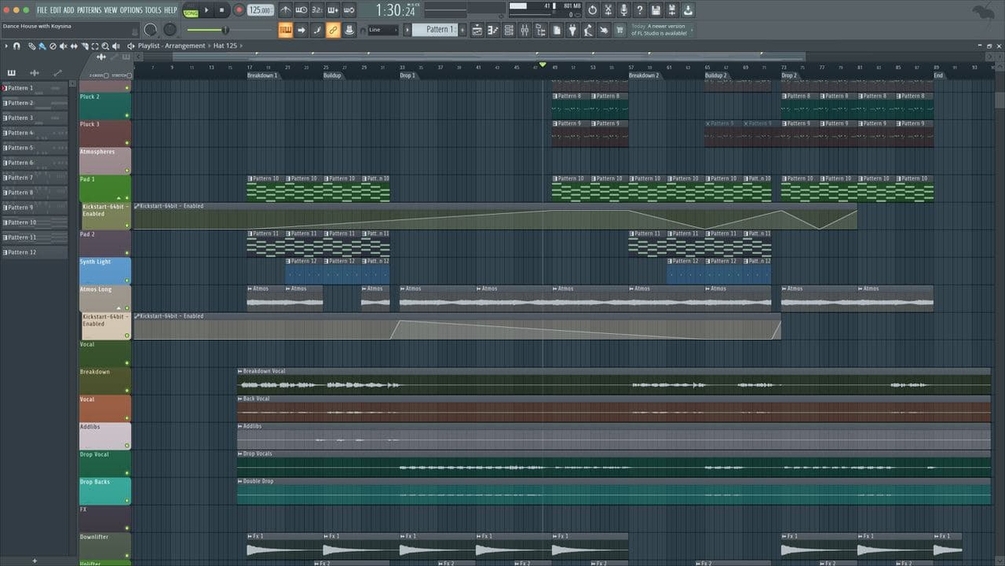Open the OPTIONS menu
Image resolution: width=1005 pixels, height=566 pixels.
point(131,10)
